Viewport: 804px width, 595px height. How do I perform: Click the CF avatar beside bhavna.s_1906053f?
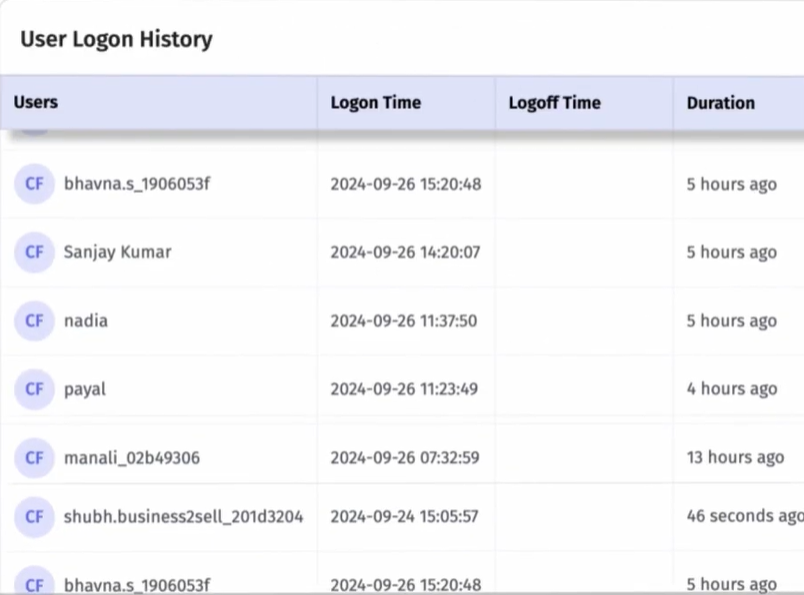click(33, 184)
